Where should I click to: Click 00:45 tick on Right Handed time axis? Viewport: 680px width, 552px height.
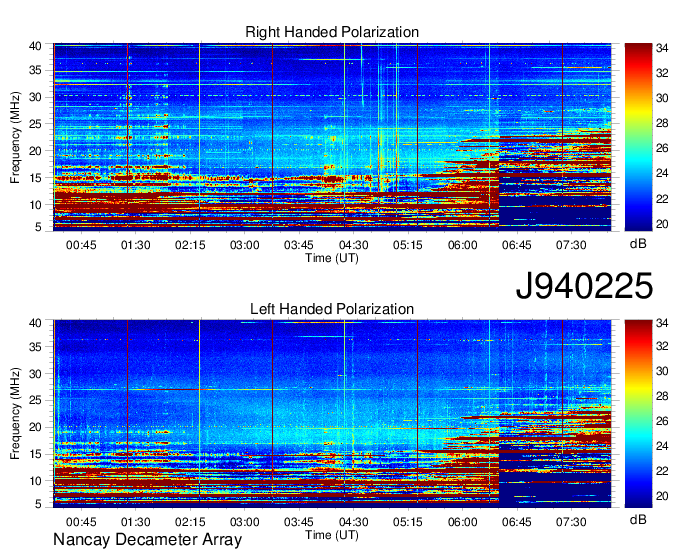click(x=81, y=245)
